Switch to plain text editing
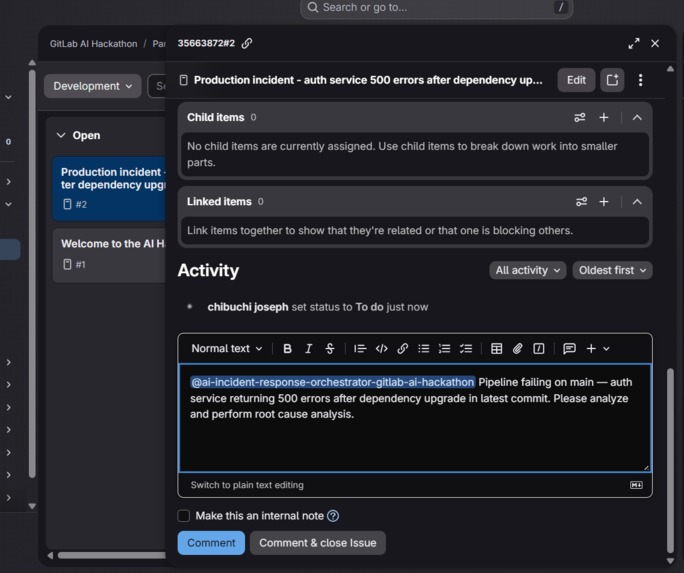684x573 pixels. tap(247, 485)
